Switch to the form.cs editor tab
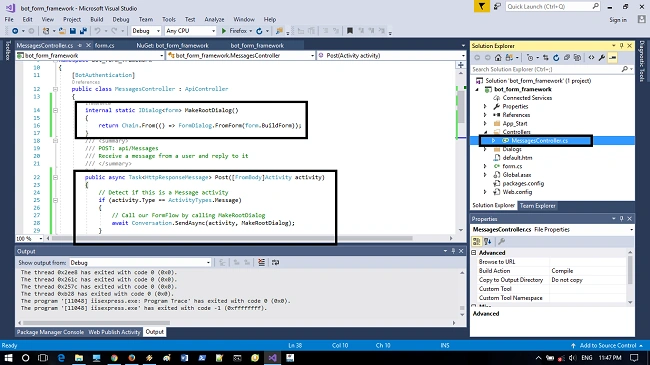650x365 pixels. (x=104, y=46)
